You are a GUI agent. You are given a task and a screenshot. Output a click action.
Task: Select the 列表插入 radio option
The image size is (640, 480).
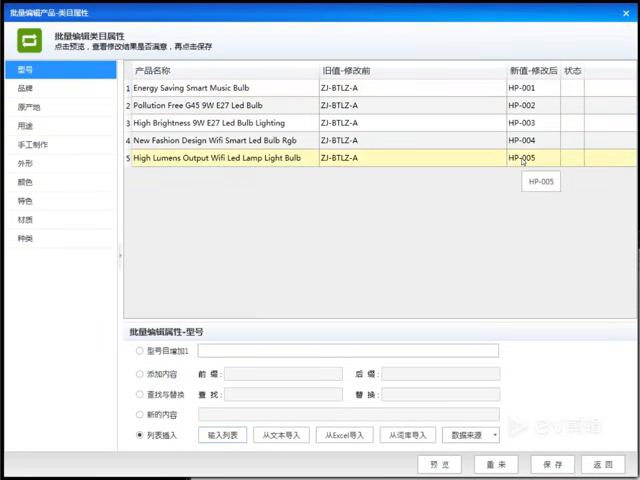pyautogui.click(x=140, y=435)
